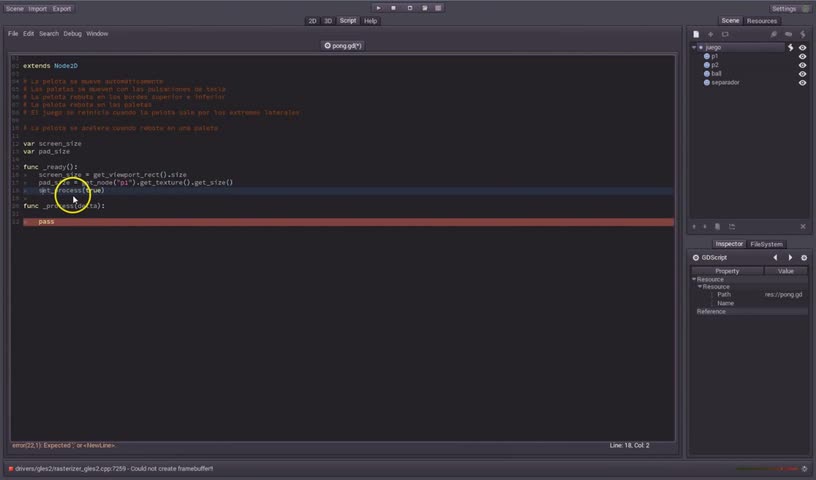The height and width of the screenshot is (480, 816).
Task: Play the project
Action: (378, 8)
